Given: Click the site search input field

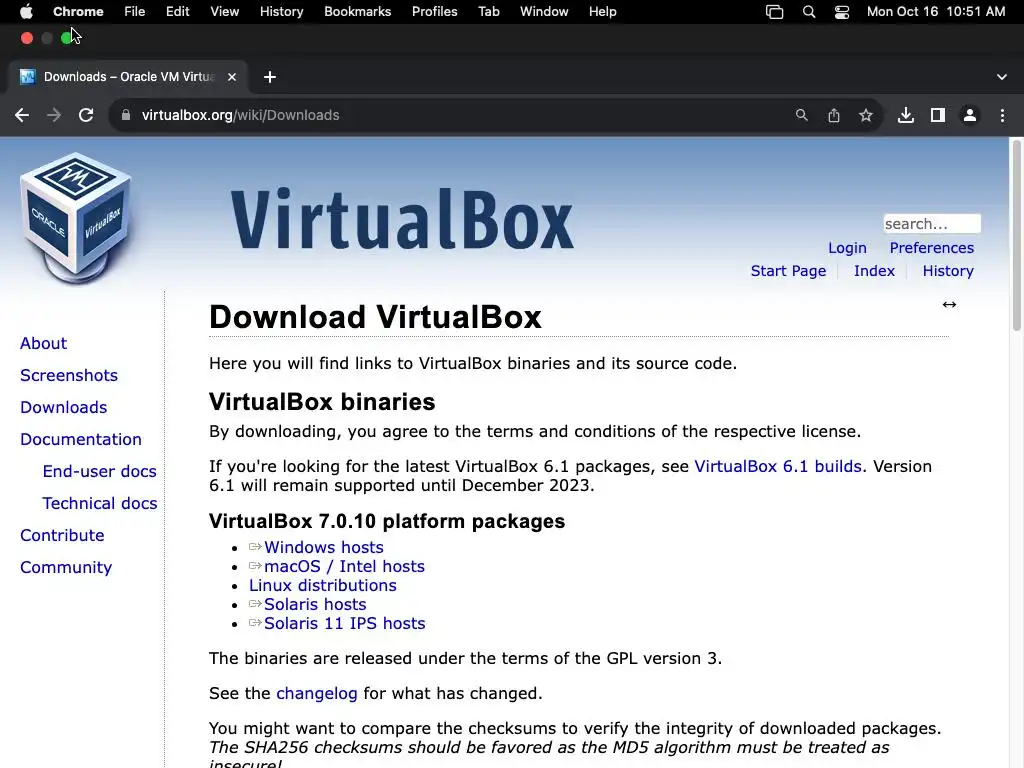Looking at the screenshot, I should [x=931, y=224].
